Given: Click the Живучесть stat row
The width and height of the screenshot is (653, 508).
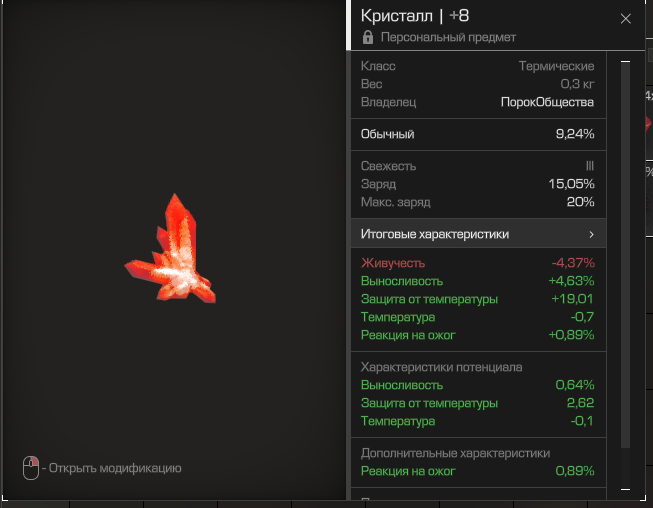Looking at the screenshot, I should (478, 263).
